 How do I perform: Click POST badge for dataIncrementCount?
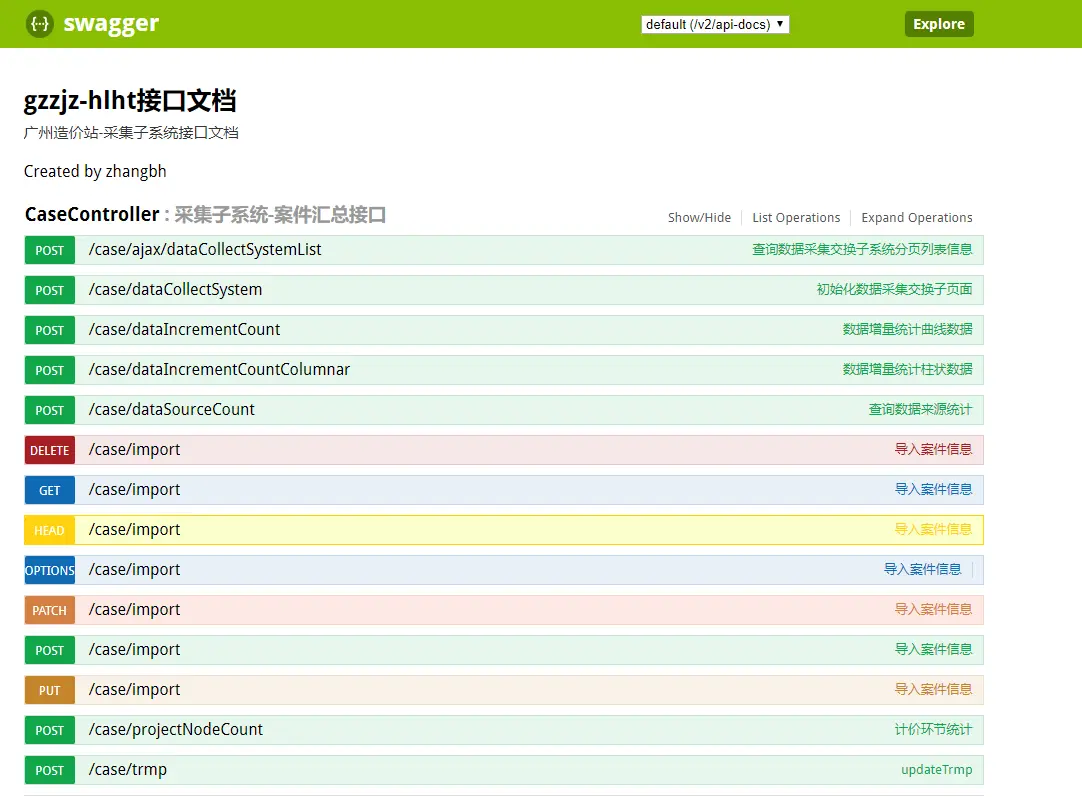click(x=50, y=331)
